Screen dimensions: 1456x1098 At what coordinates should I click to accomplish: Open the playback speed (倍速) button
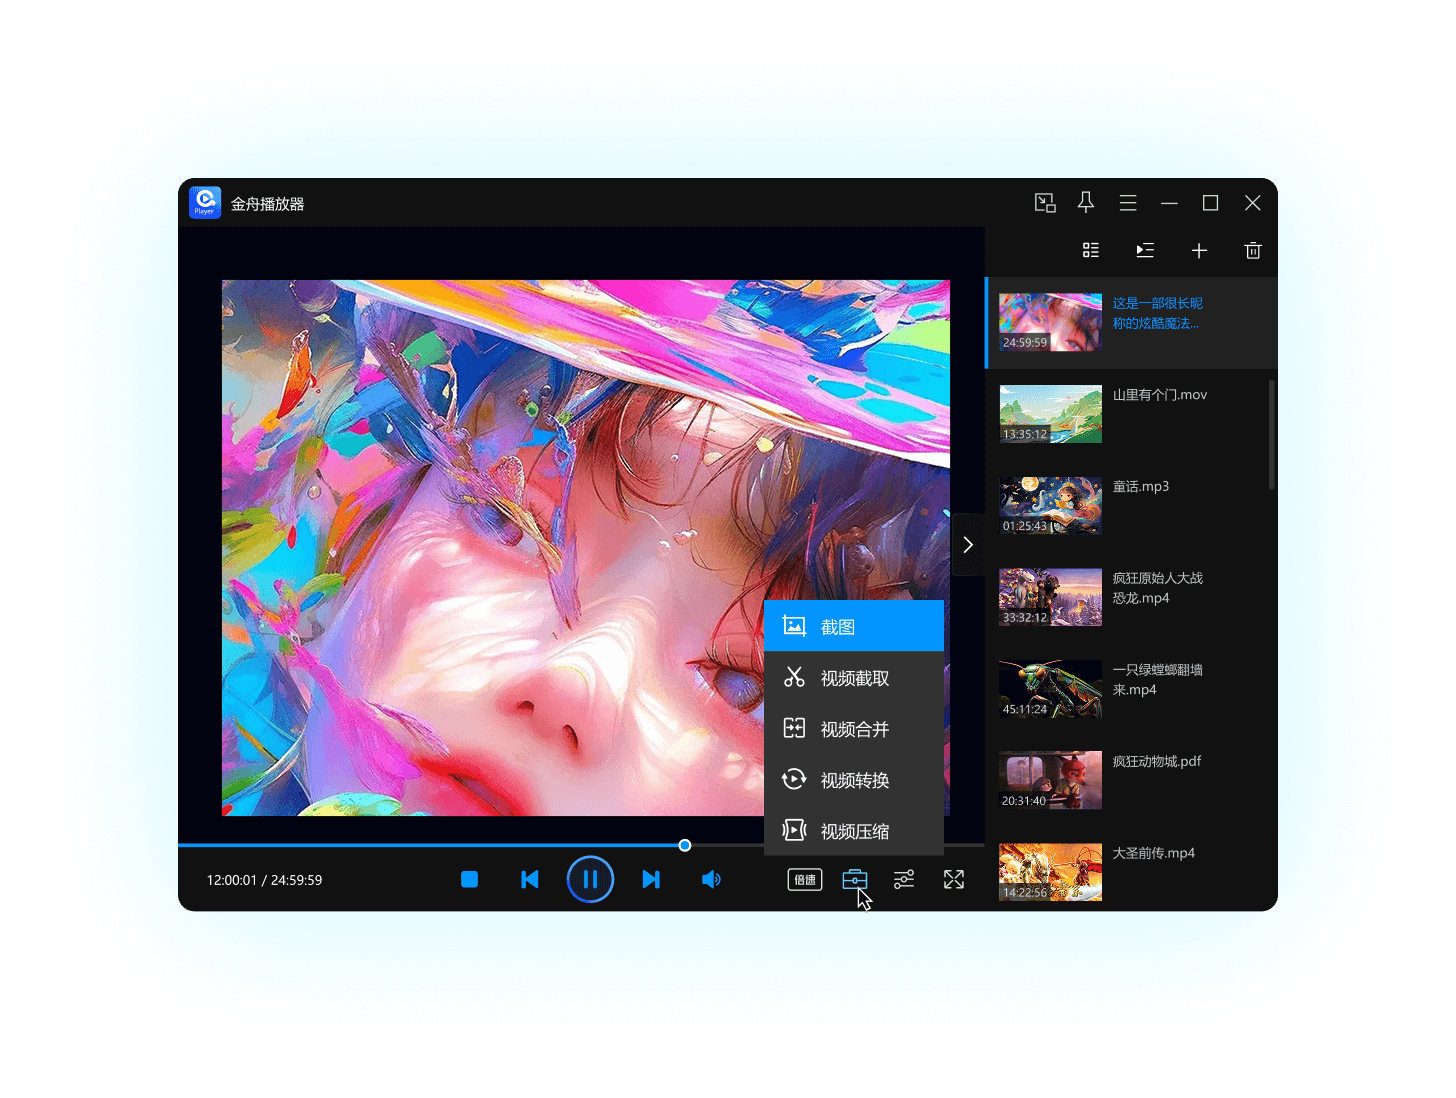click(805, 880)
